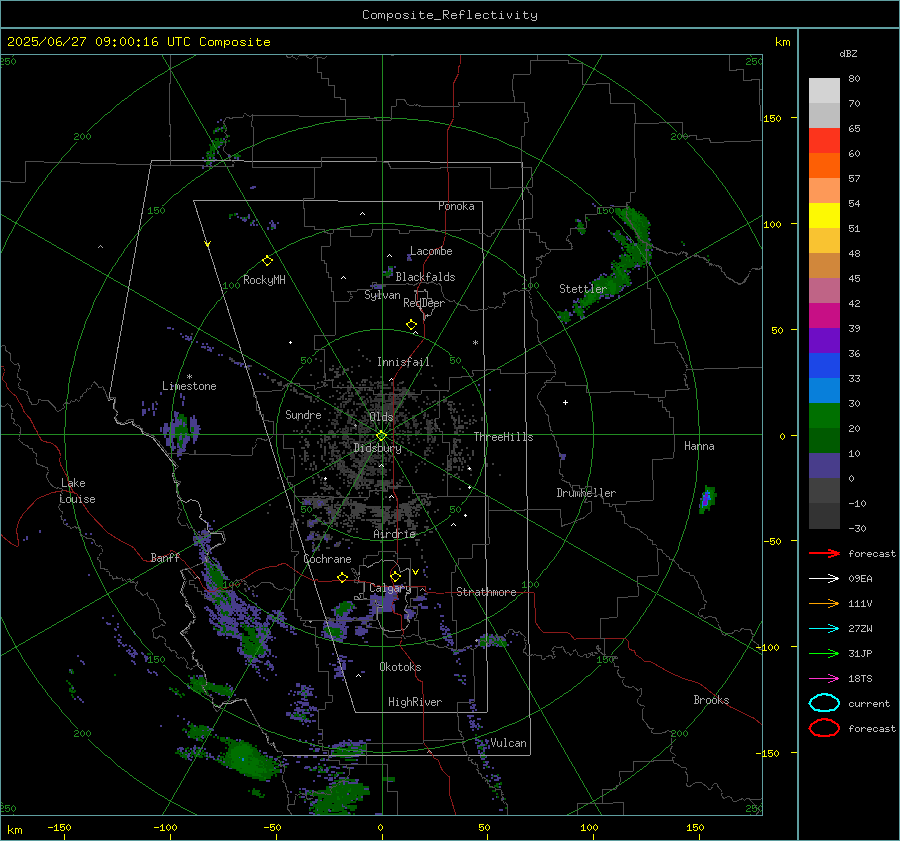
Task: Click the white plus marker west of Hanna
Action: 565,402
